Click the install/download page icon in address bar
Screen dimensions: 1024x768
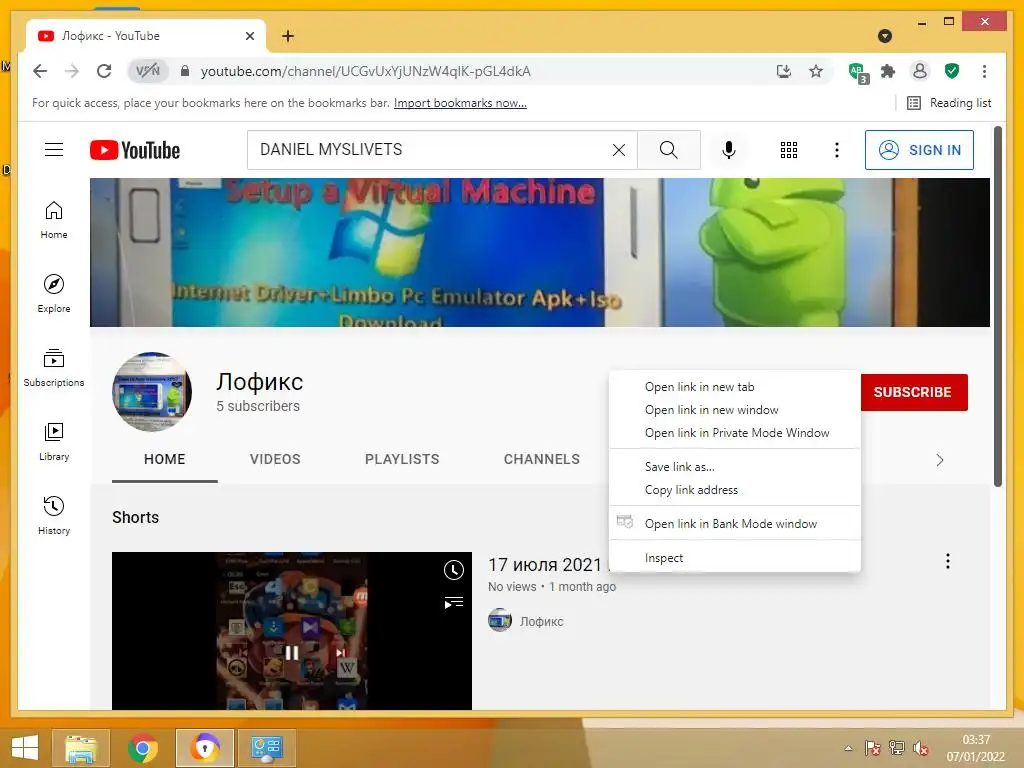784,71
